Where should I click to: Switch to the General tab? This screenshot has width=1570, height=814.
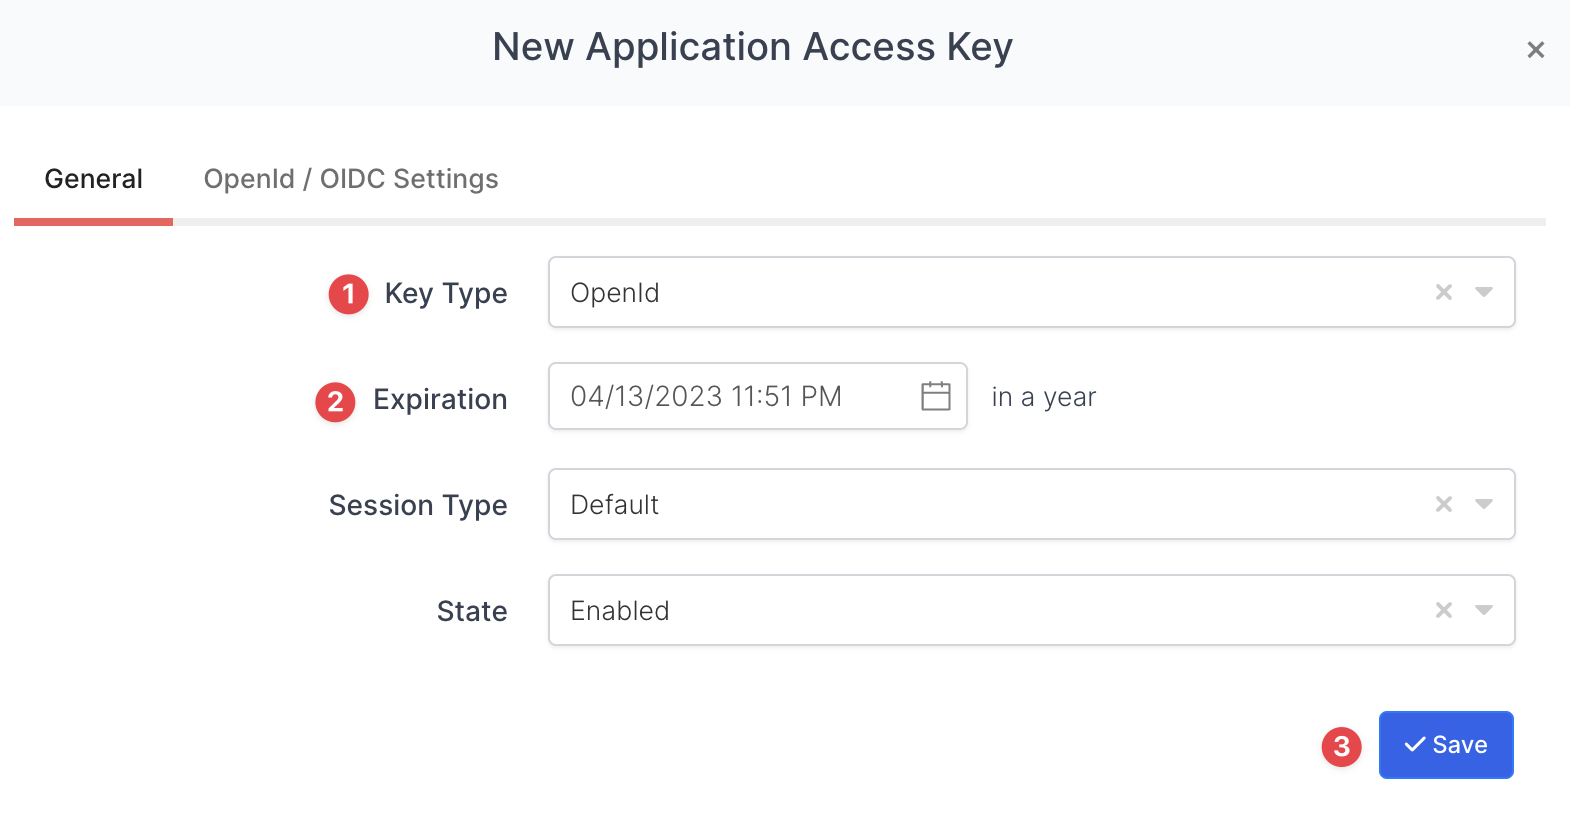94,179
